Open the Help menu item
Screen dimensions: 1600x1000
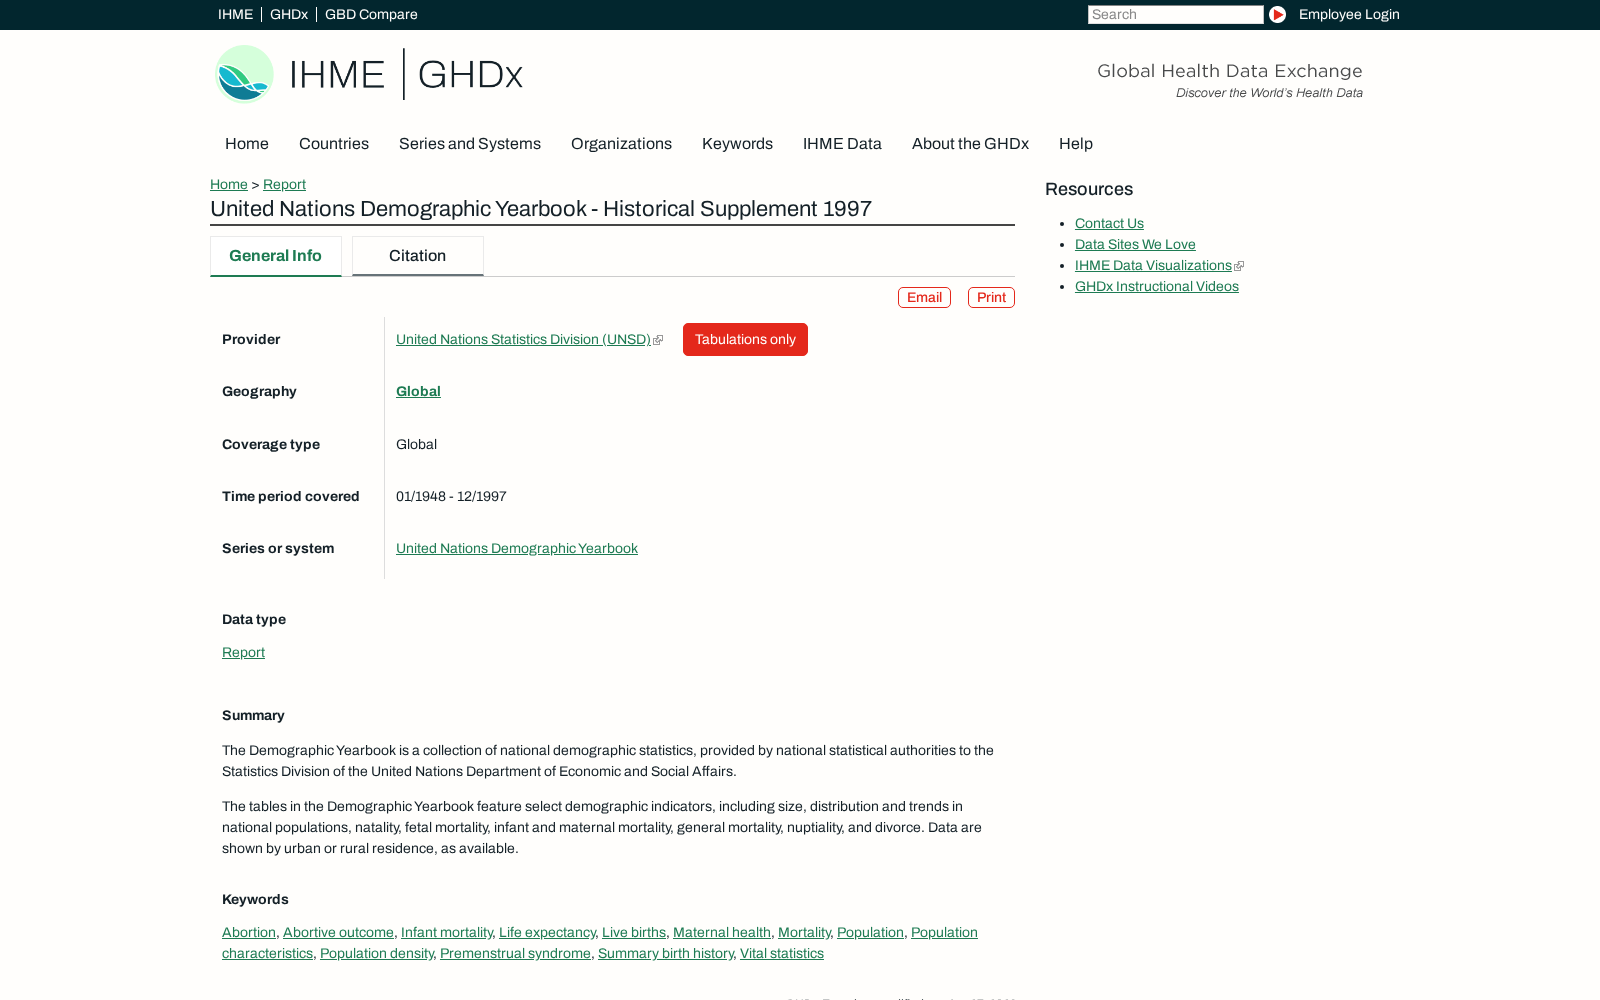[x=1076, y=144]
